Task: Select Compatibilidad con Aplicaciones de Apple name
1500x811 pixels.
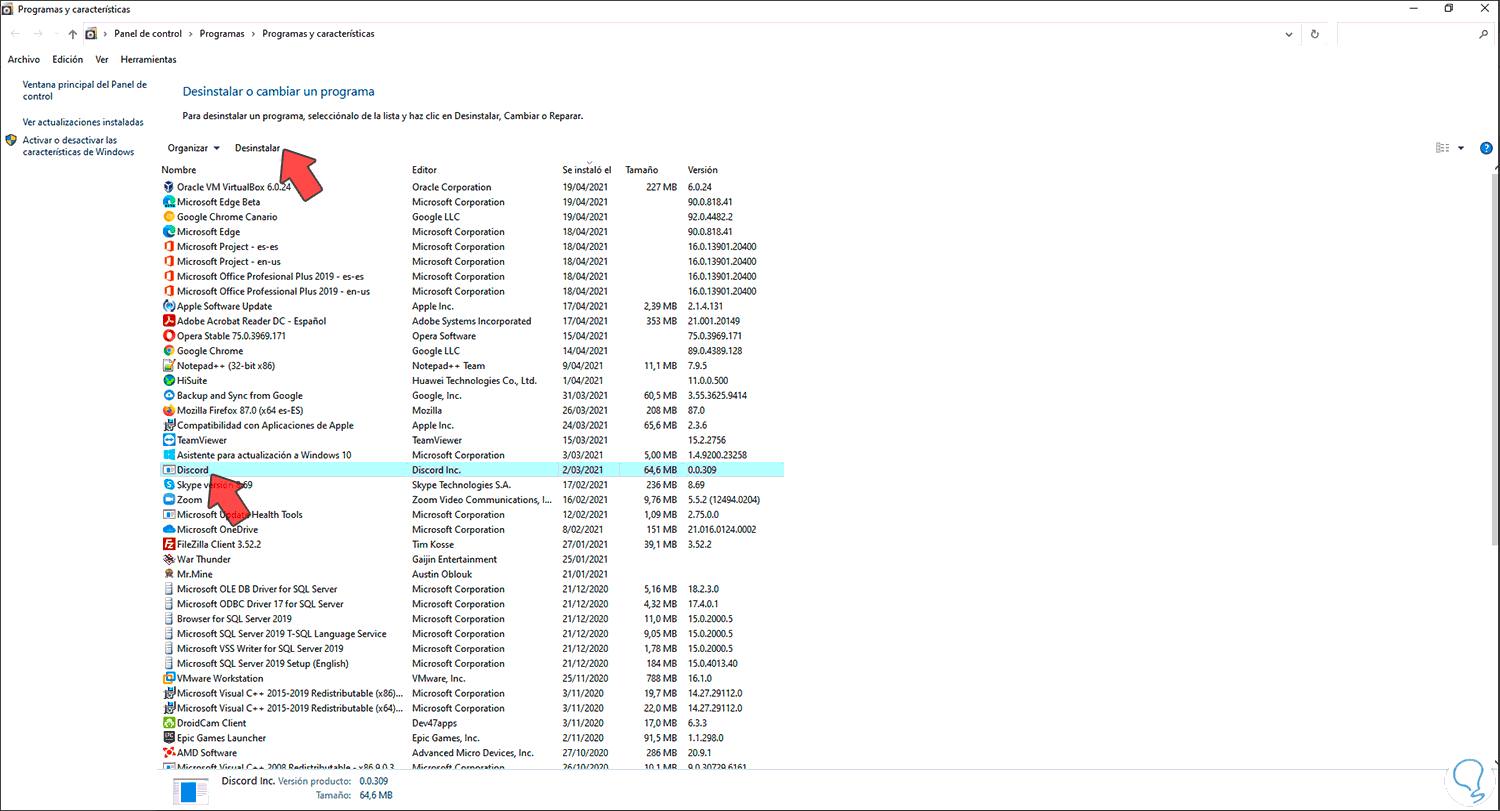Action: pos(266,425)
